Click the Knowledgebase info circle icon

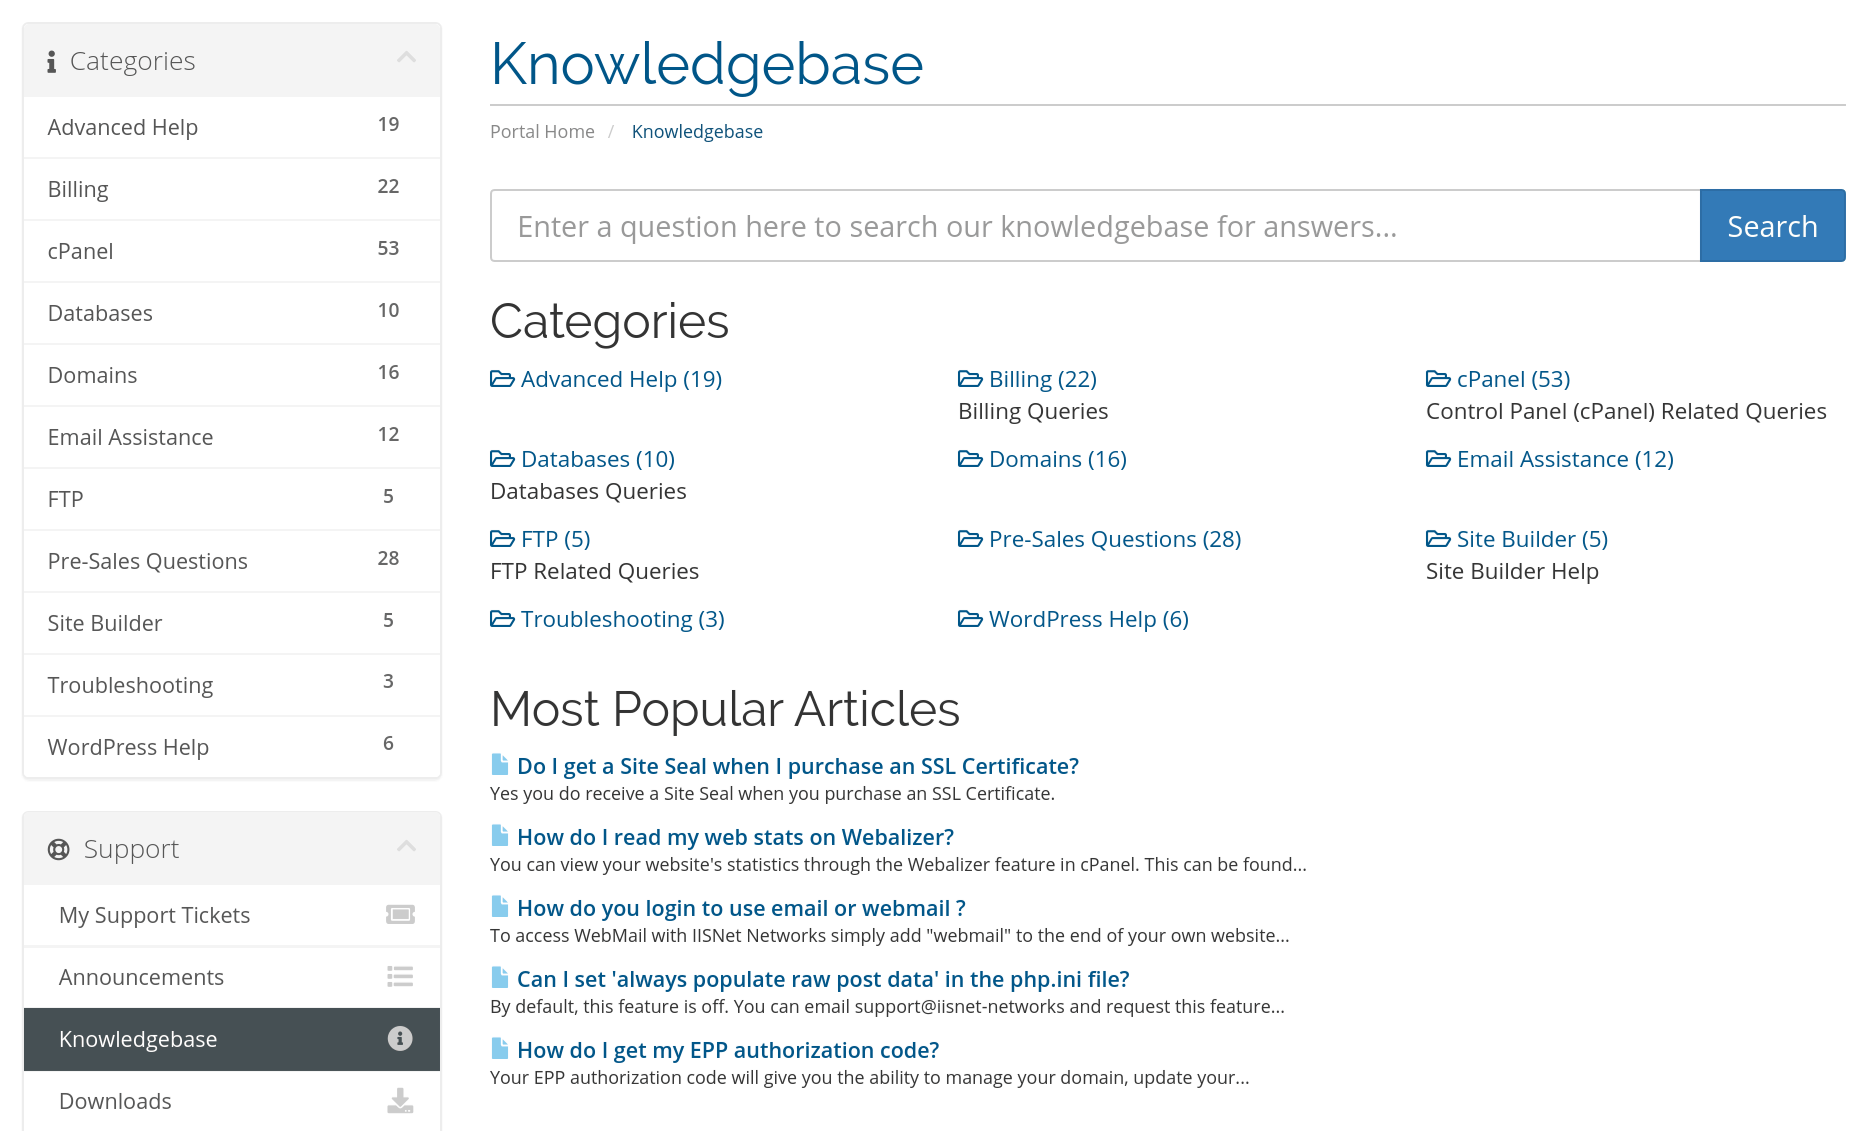400,1038
